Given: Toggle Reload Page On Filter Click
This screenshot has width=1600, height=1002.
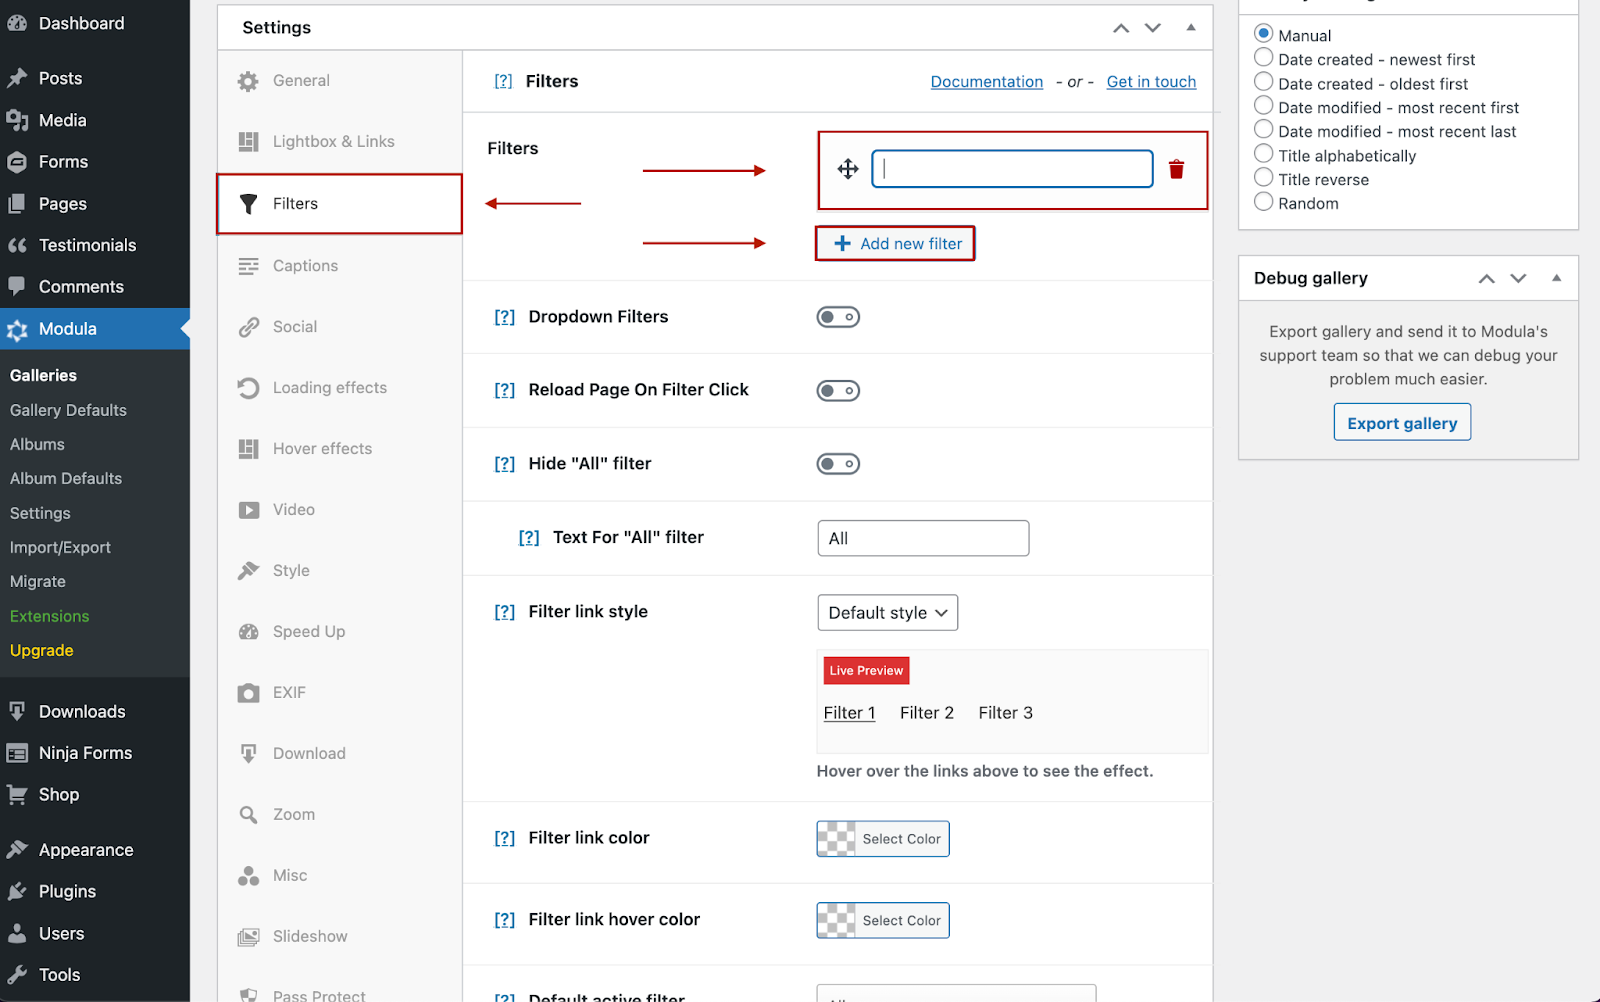Looking at the screenshot, I should [838, 390].
